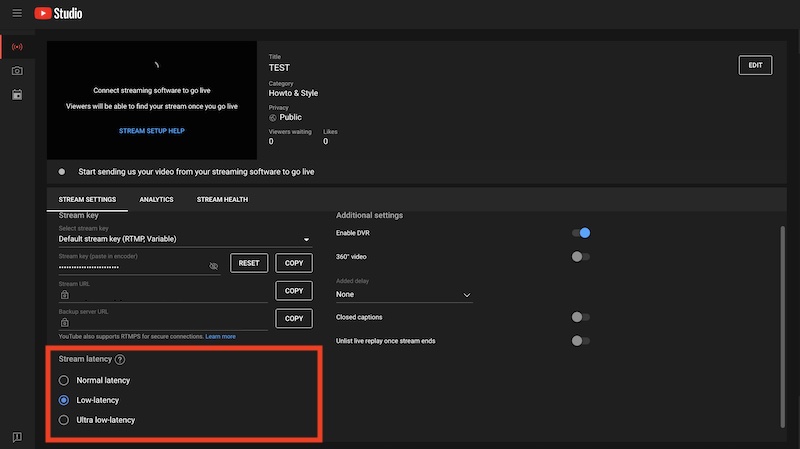Viewport: 800px width, 449px height.
Task: Select the Ultra low-latency radio button
Action: click(64, 420)
